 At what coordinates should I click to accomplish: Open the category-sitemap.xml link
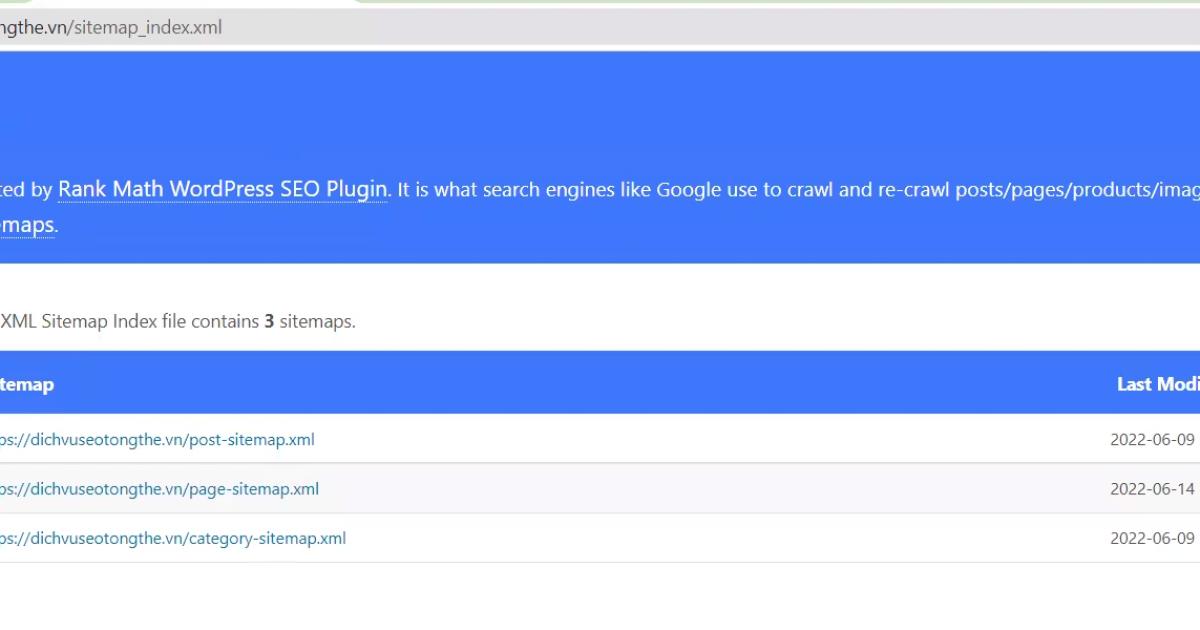[175, 538]
